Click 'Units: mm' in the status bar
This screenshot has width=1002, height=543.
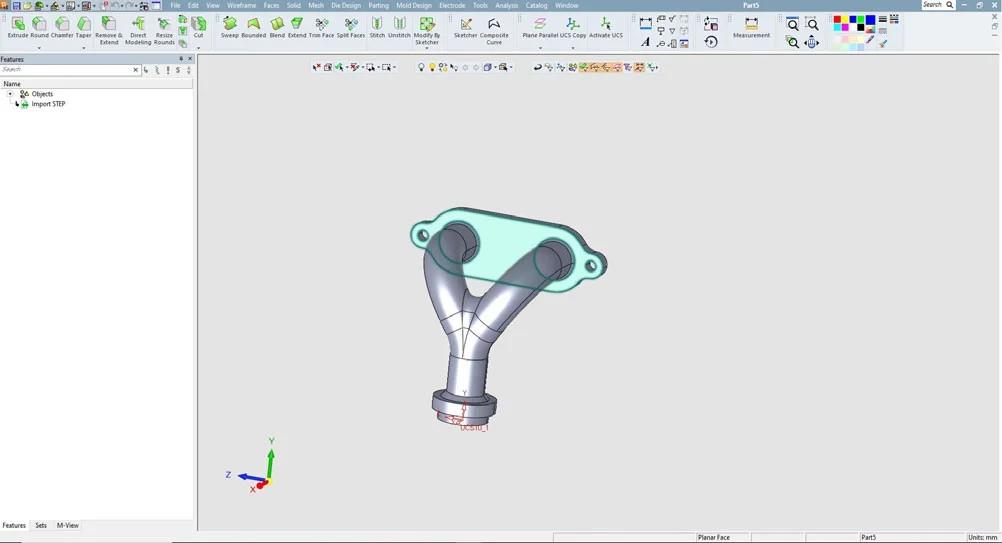pyautogui.click(x=983, y=537)
